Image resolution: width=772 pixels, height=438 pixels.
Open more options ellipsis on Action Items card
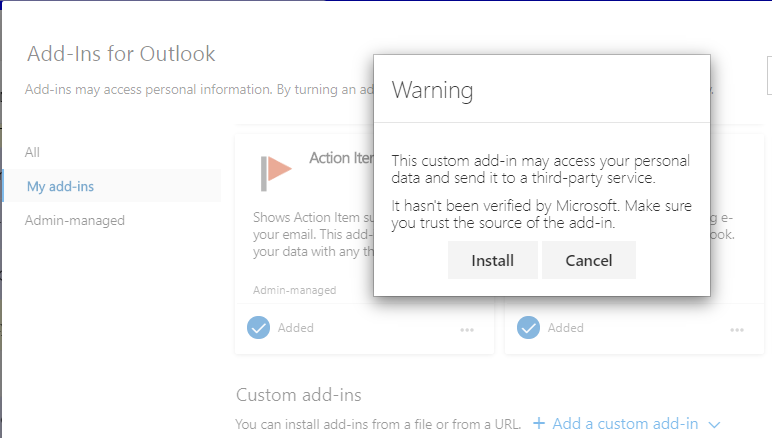coord(467,330)
